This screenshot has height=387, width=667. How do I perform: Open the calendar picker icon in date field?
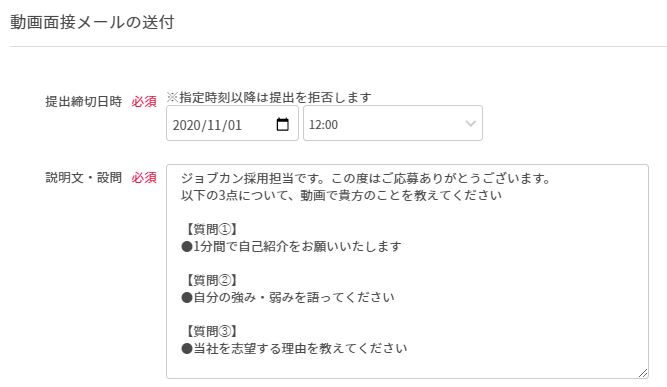point(282,124)
